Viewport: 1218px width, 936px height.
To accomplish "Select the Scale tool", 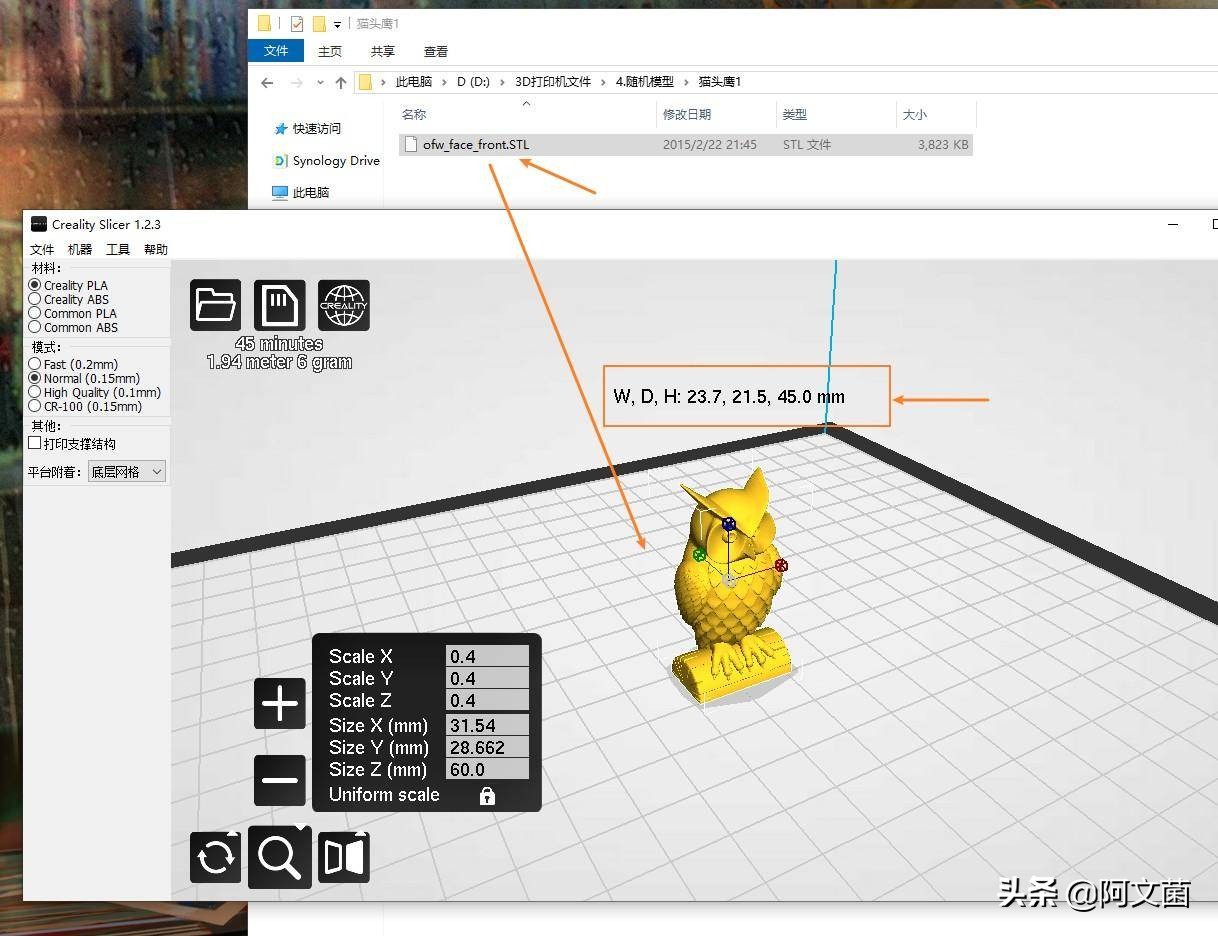I will point(279,856).
